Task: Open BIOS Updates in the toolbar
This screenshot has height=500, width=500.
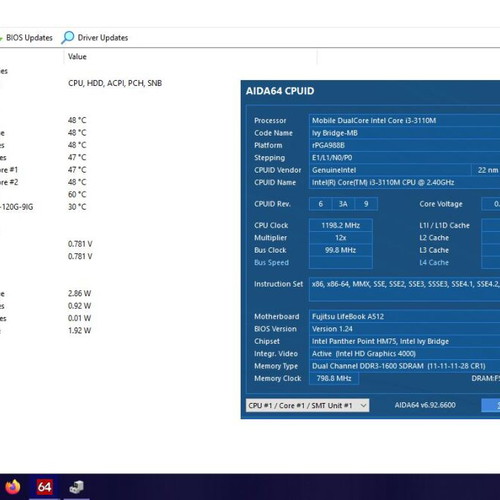Action: coord(29,38)
